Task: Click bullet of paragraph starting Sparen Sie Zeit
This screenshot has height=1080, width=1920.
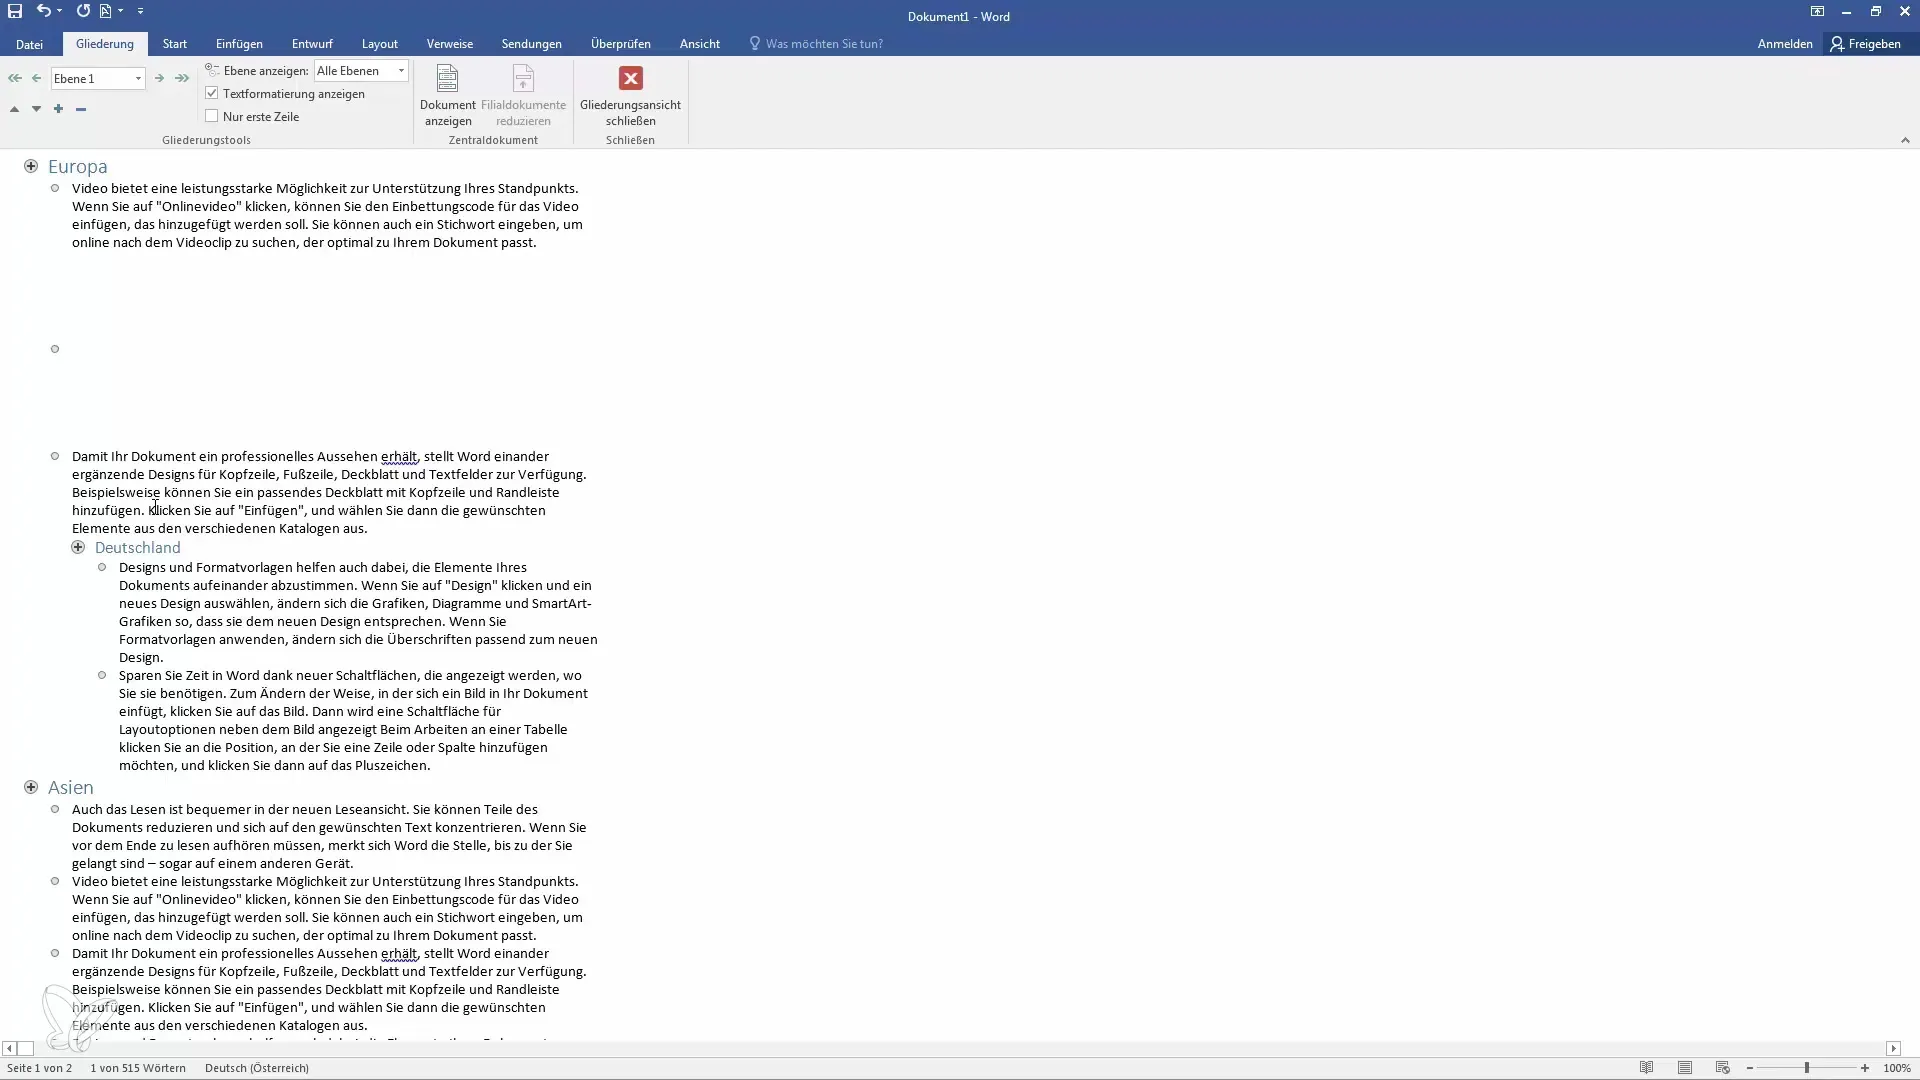Action: [x=102, y=675]
